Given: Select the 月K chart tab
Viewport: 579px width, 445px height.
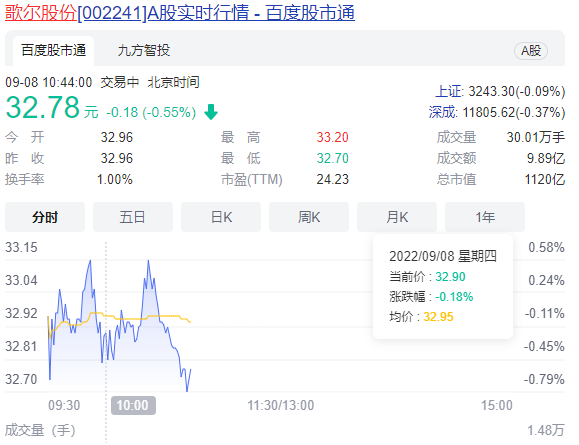Looking at the screenshot, I should (397, 217).
